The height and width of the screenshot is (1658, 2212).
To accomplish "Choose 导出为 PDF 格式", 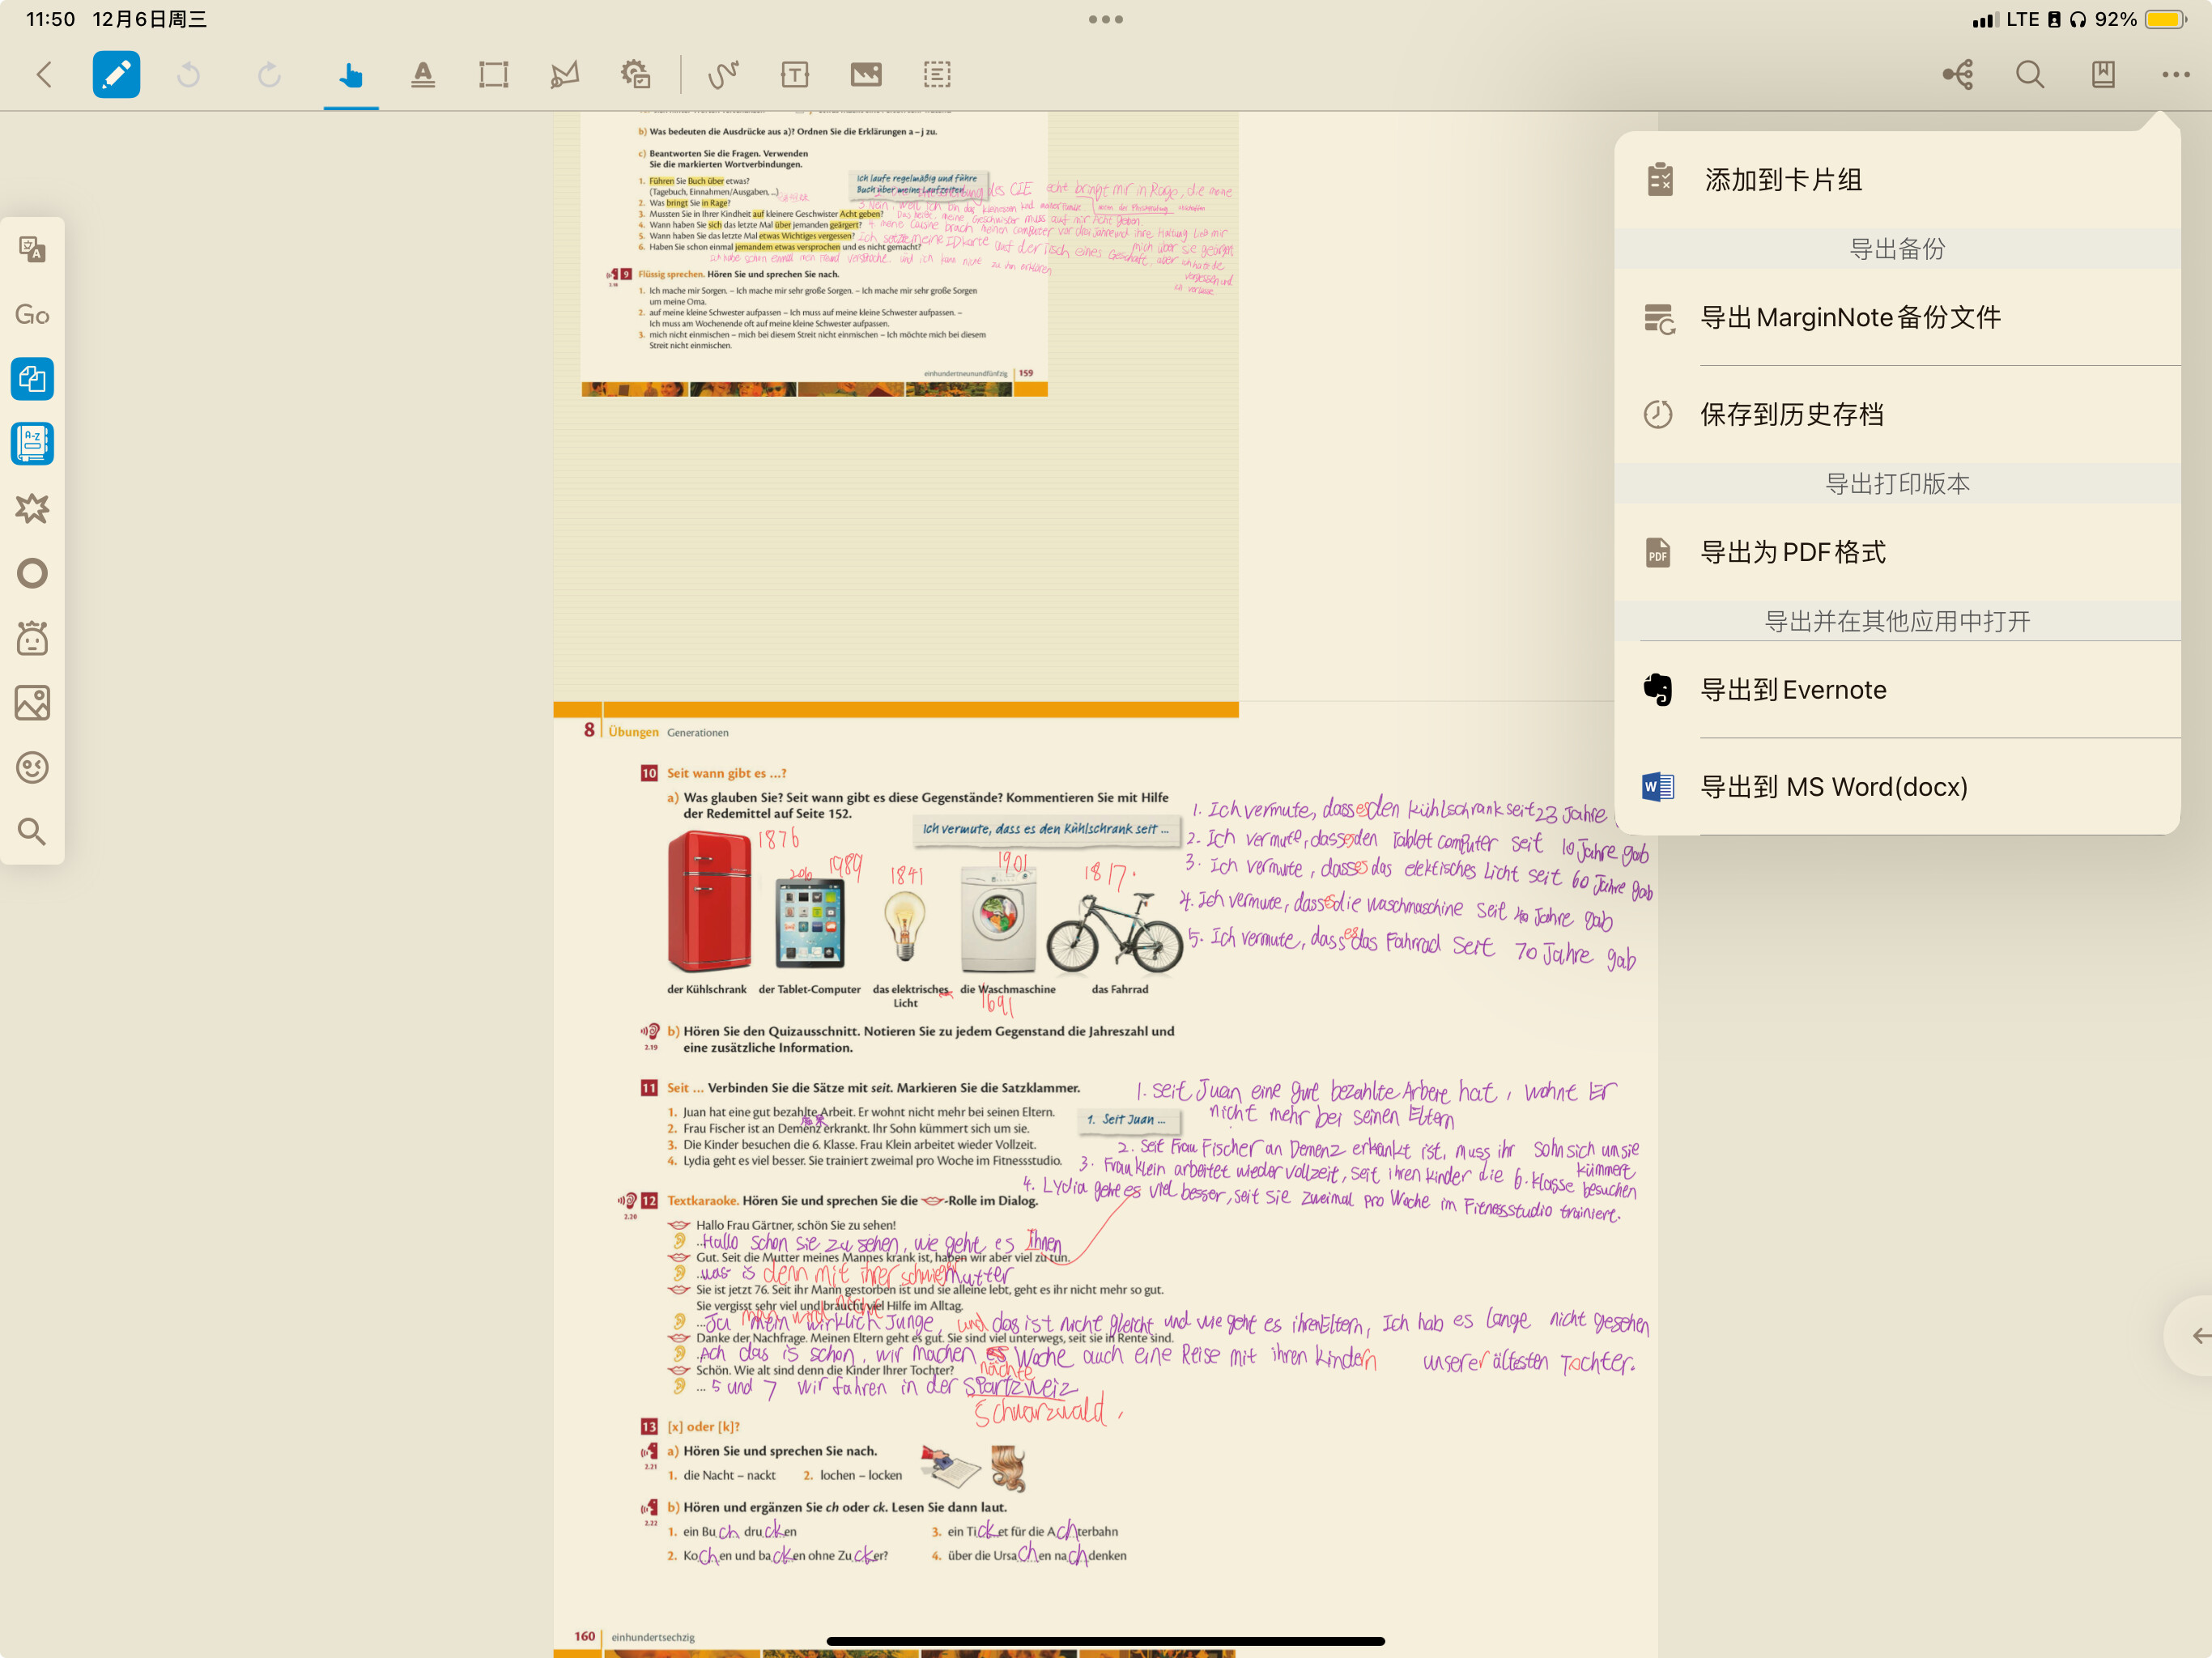I will click(x=1793, y=552).
